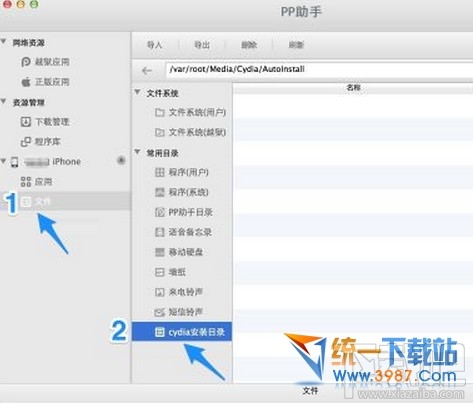
Task: Collapse the 网络资源 section
Action: click(x=4, y=42)
